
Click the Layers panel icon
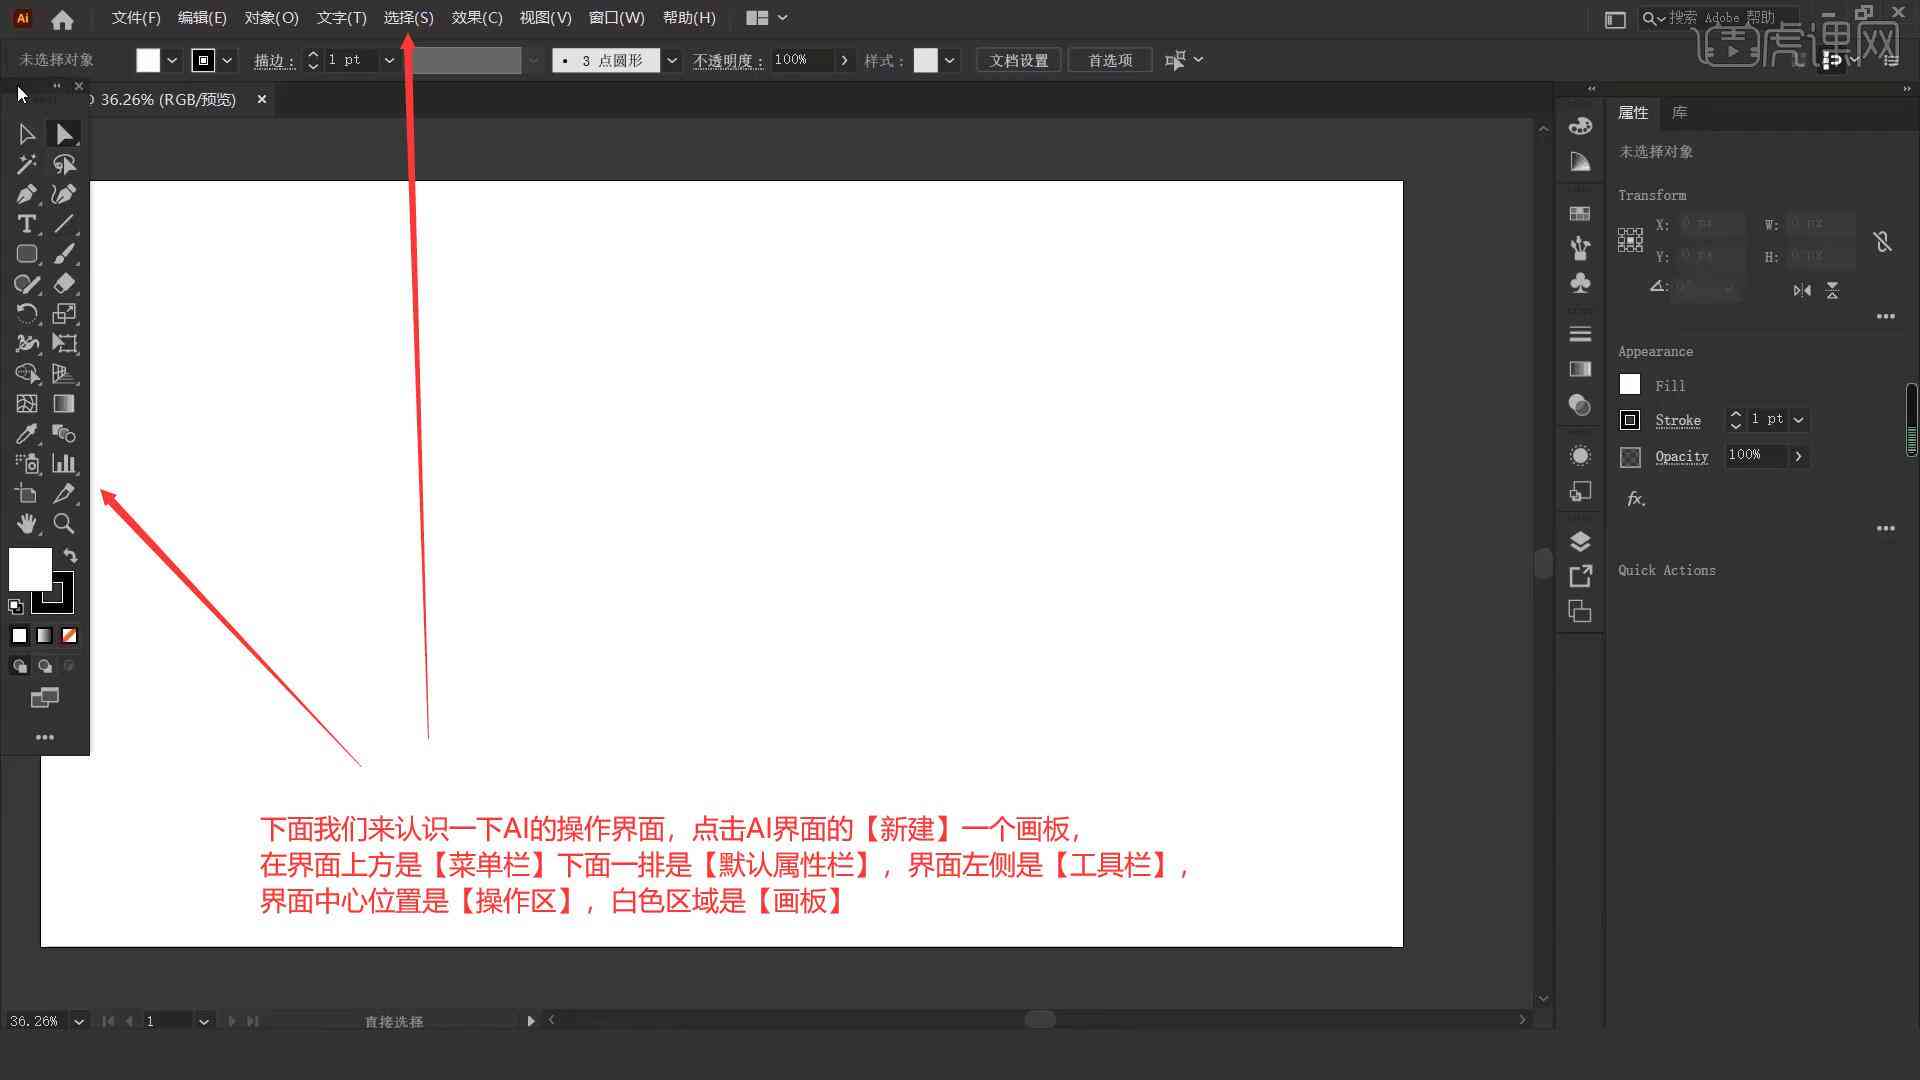1580,541
